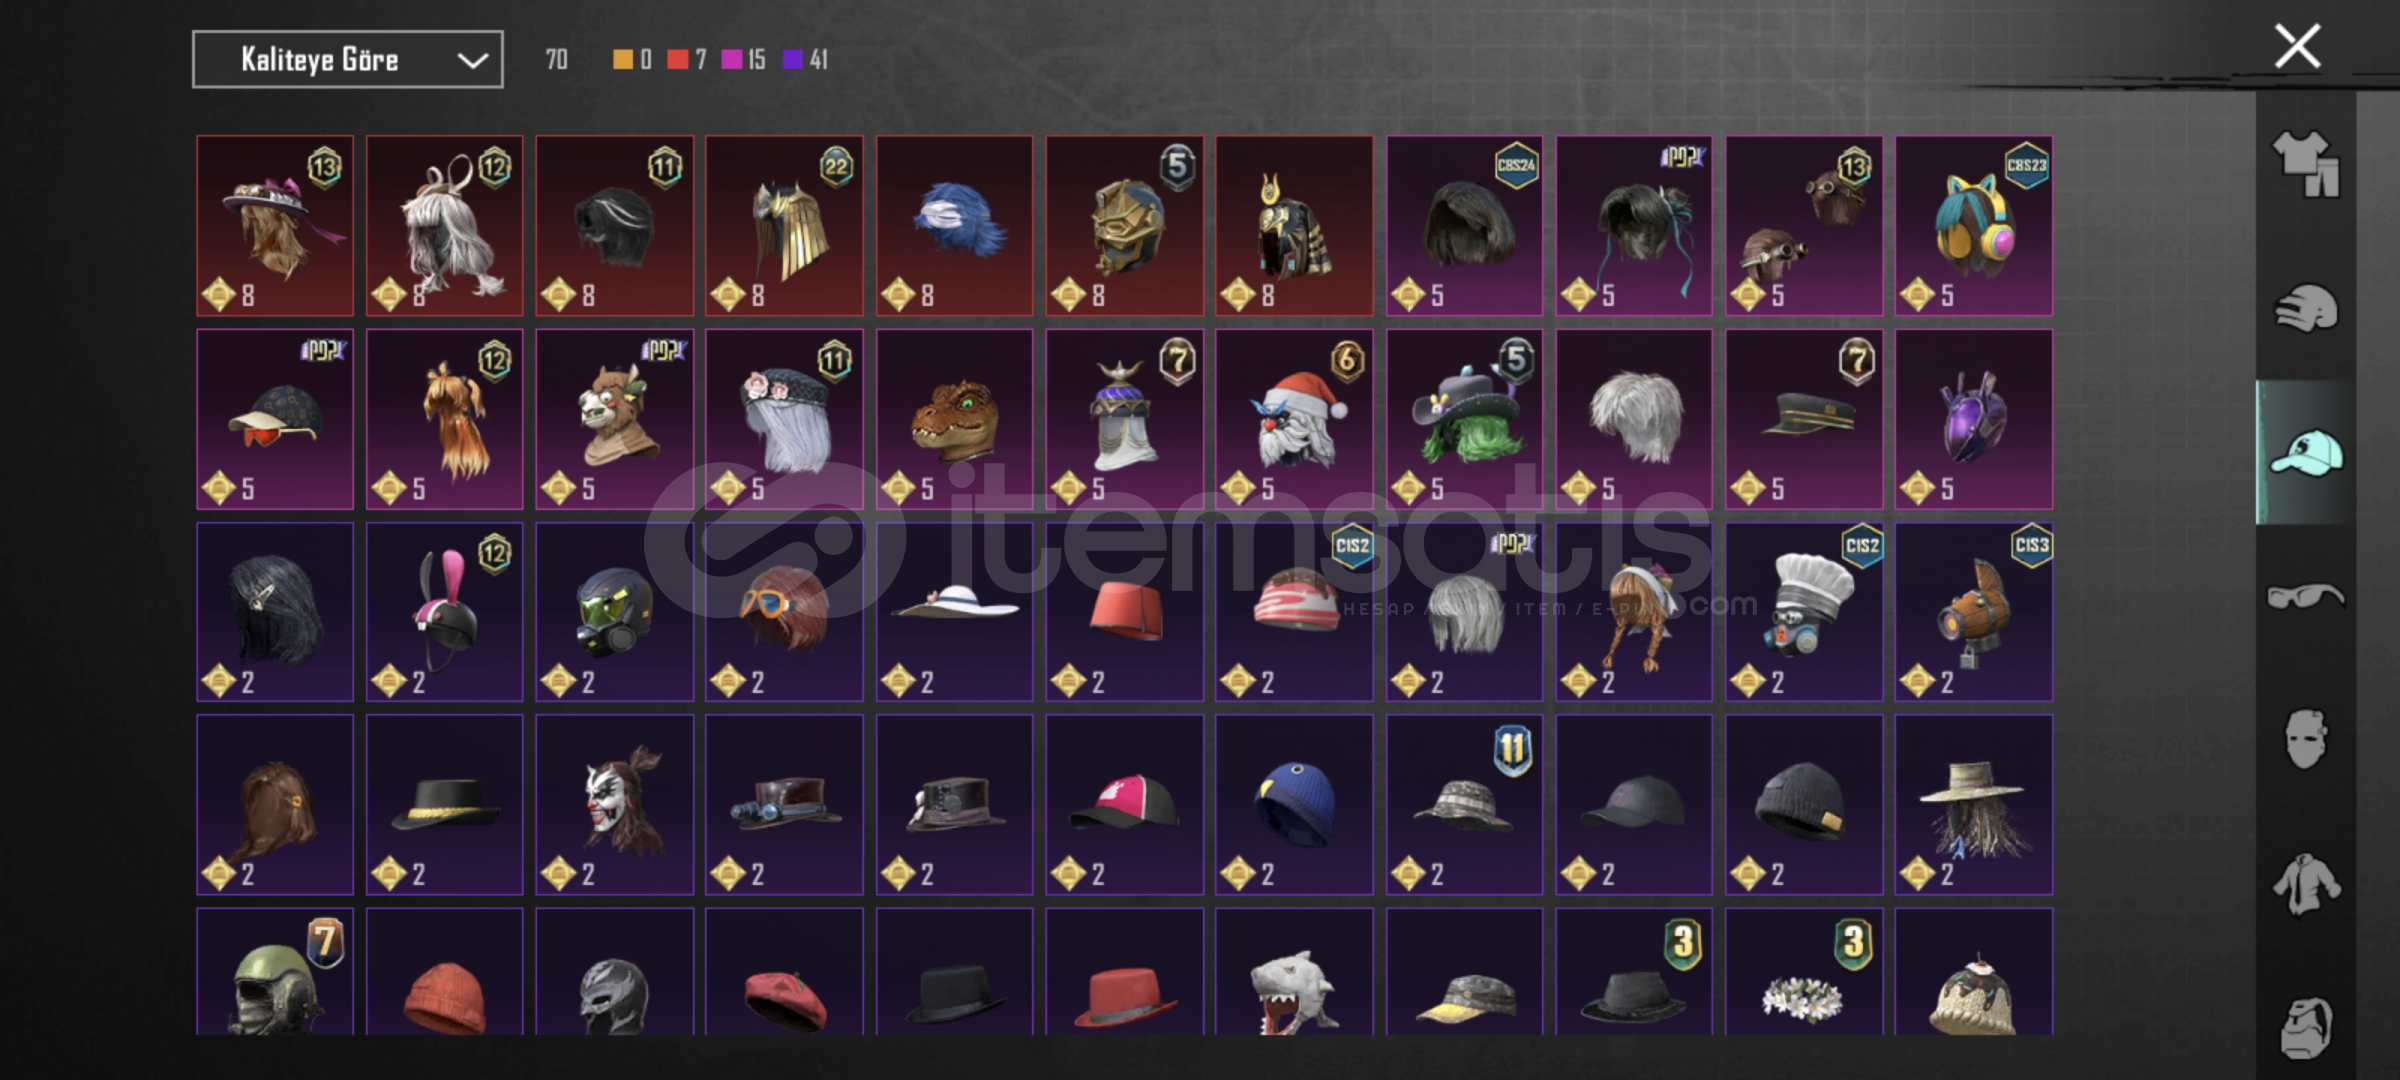Click the dropdown chevron next to Kaliteye Göre
Screen dimensions: 2400x1080
[472, 61]
